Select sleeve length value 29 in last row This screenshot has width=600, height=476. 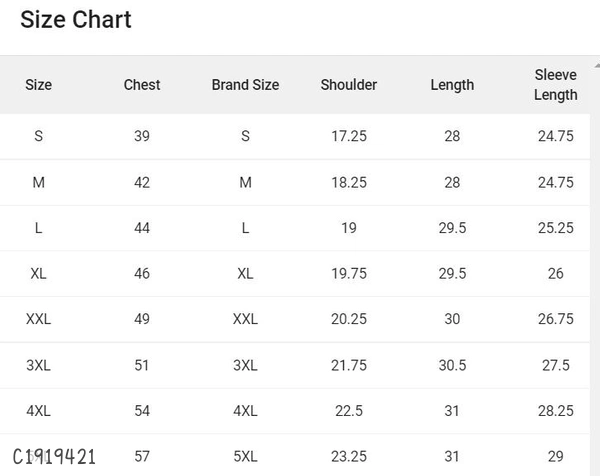tap(555, 457)
